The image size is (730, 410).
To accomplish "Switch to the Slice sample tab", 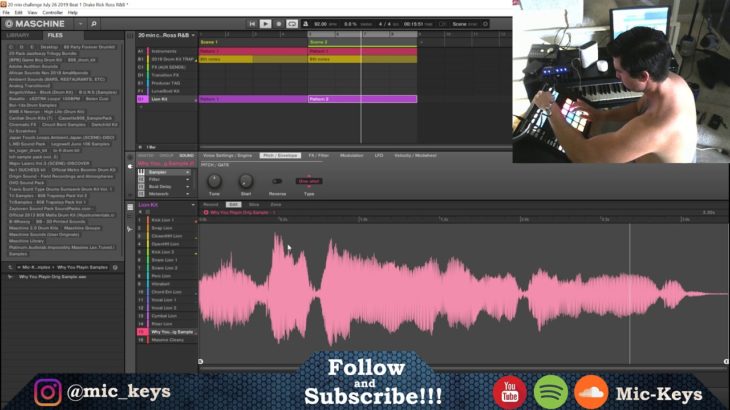I will pos(254,204).
